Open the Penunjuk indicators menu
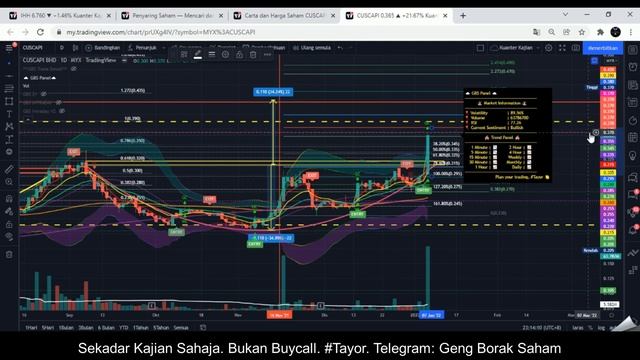Viewport: 640px width, 360px height. tap(142, 48)
